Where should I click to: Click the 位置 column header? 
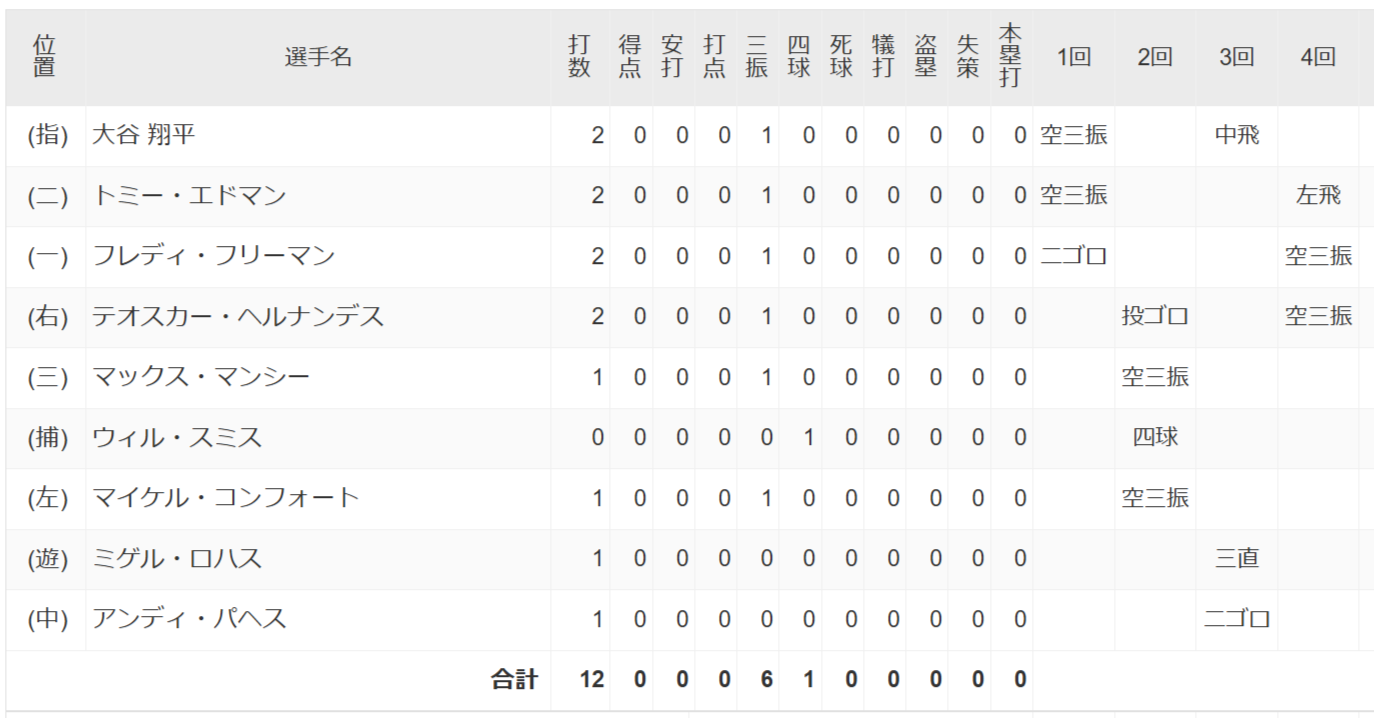coord(45,58)
